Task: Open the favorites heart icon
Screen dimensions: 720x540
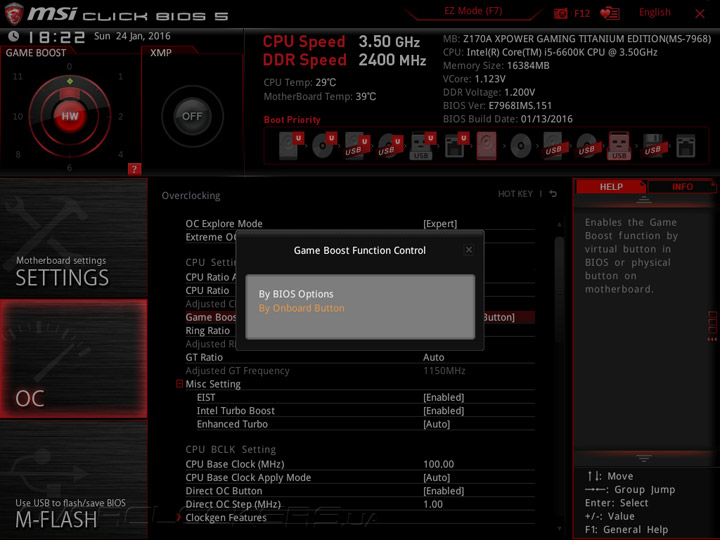Action: (610, 14)
